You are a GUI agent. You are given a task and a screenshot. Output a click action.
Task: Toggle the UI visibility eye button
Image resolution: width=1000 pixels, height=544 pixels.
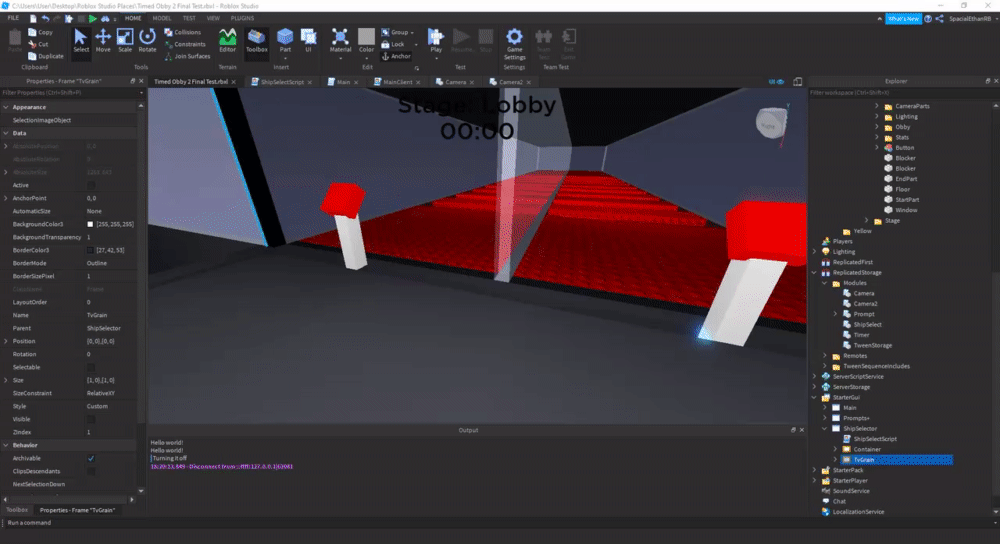776,82
